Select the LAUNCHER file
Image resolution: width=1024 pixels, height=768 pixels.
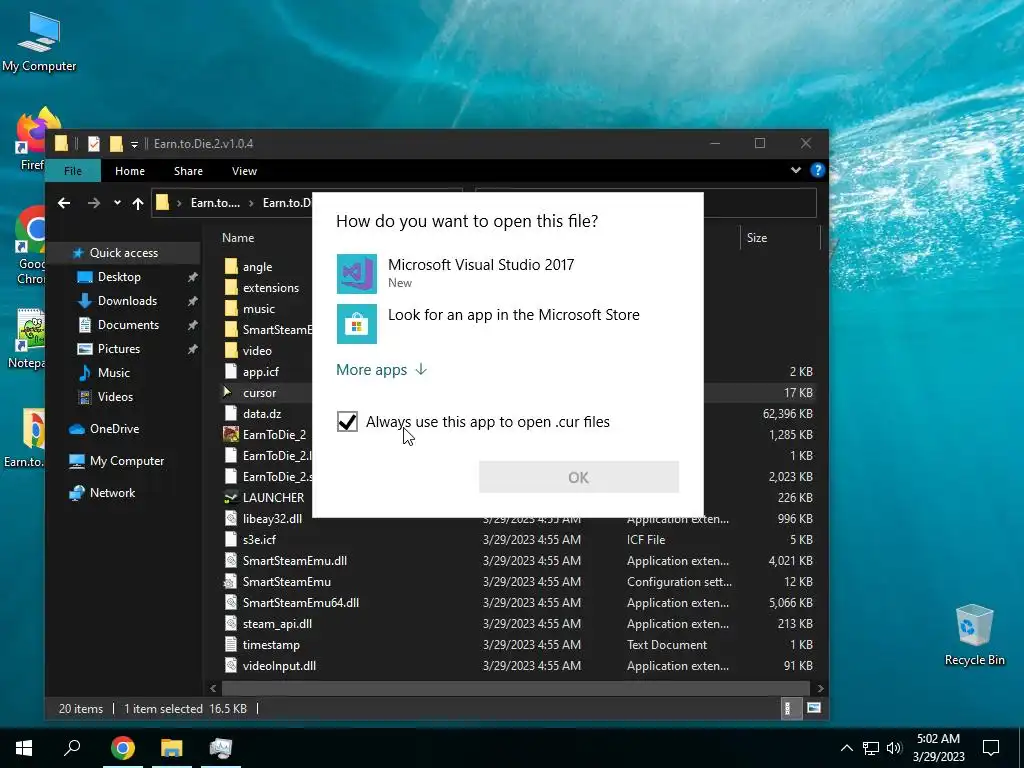(x=273, y=498)
